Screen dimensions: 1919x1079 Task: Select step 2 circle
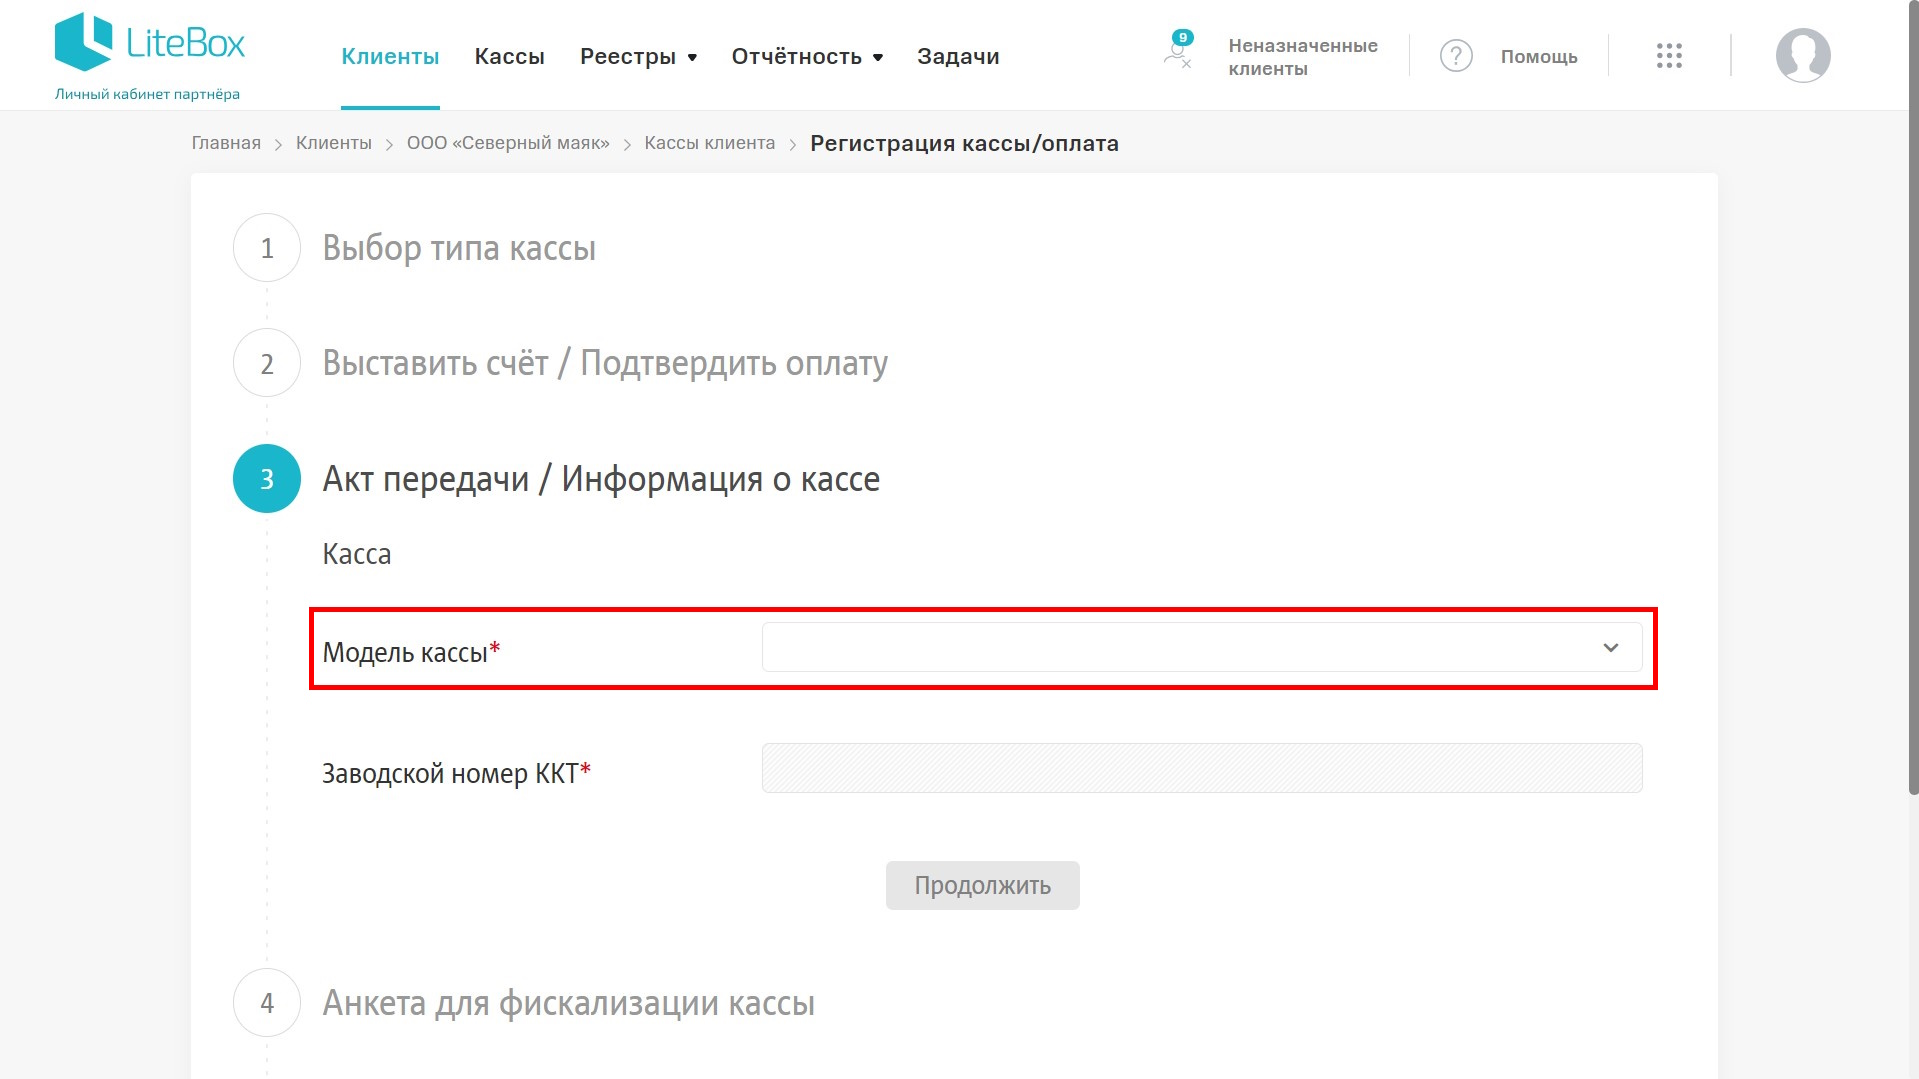point(267,363)
